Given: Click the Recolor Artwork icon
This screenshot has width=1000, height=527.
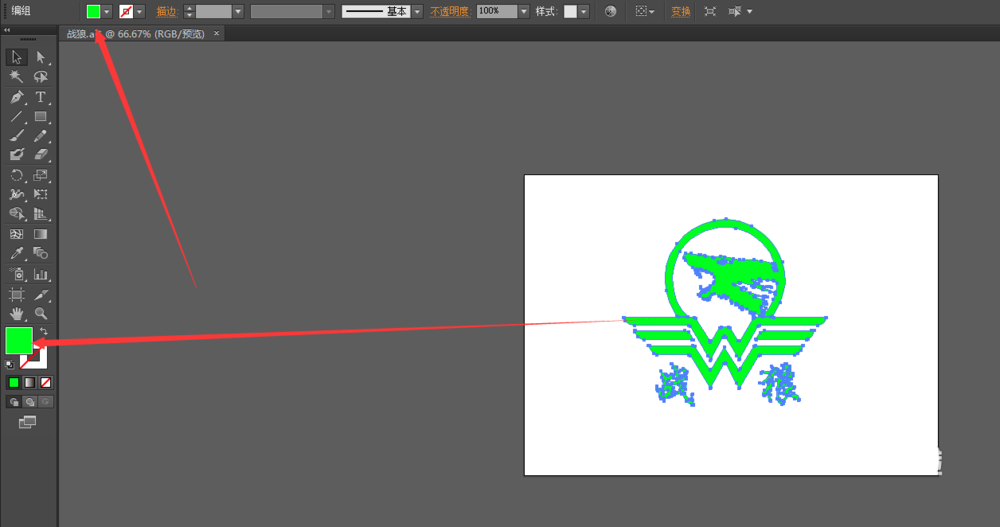Looking at the screenshot, I should click(610, 11).
